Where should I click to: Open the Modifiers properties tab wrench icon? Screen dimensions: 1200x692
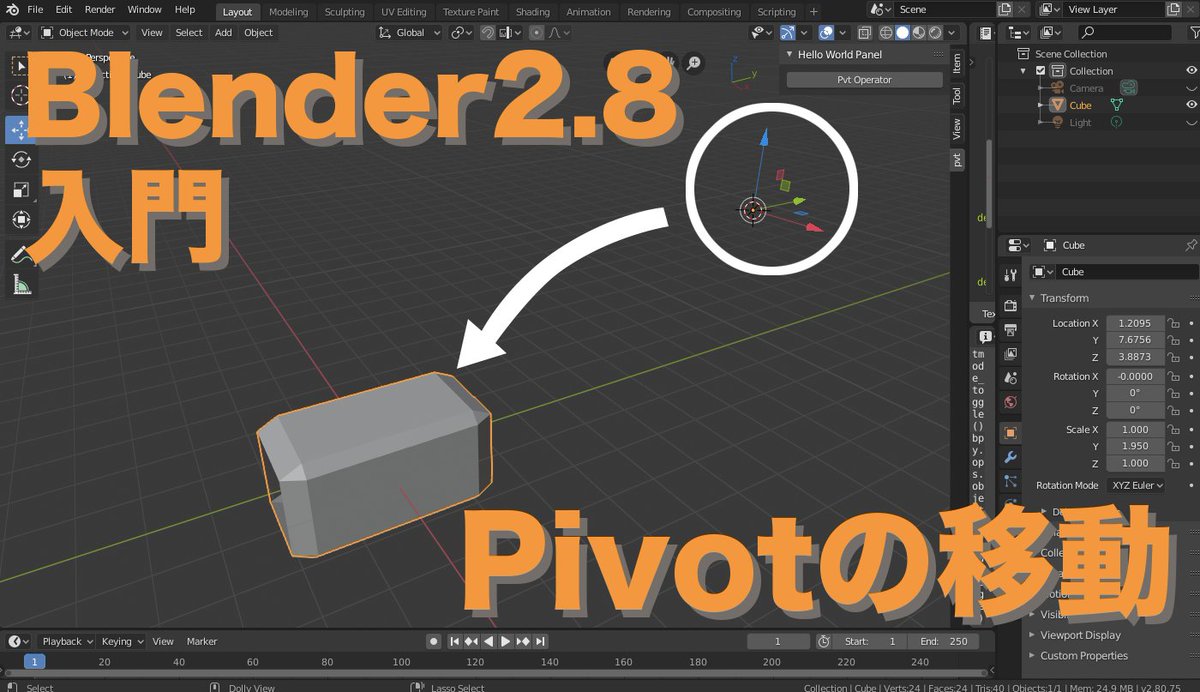click(x=1010, y=457)
